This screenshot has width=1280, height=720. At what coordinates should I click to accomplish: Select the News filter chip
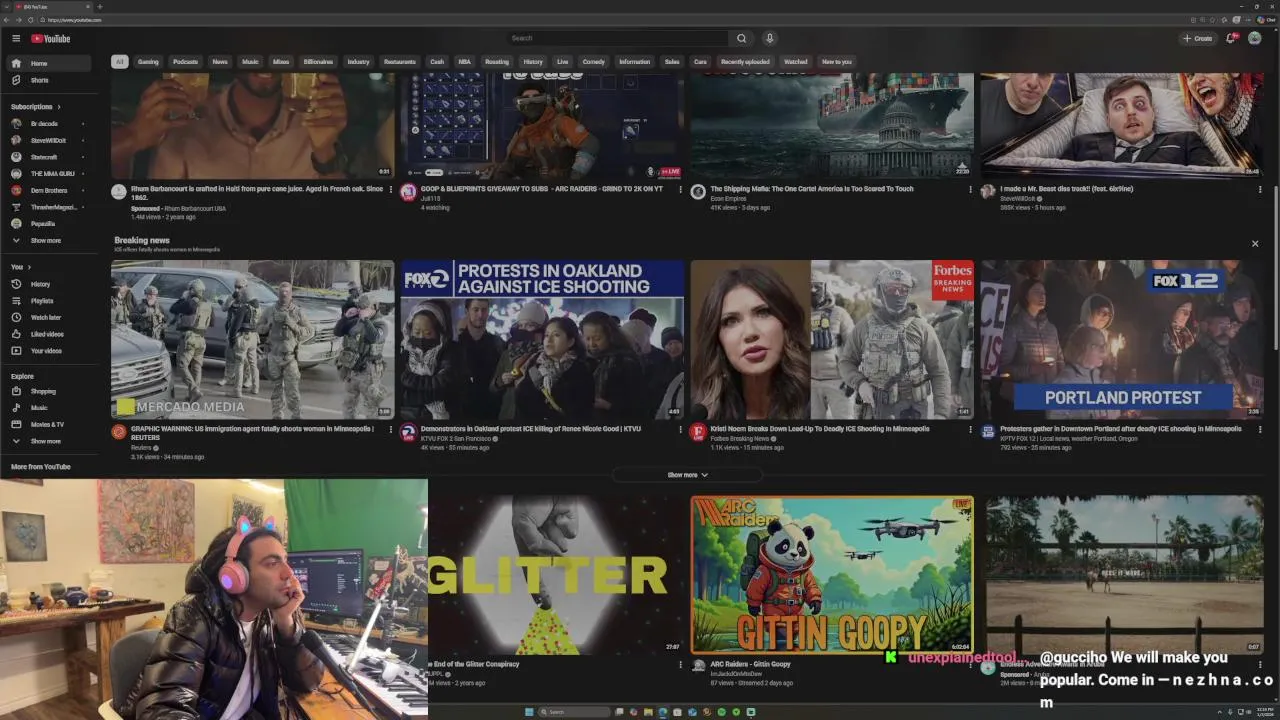[x=220, y=62]
